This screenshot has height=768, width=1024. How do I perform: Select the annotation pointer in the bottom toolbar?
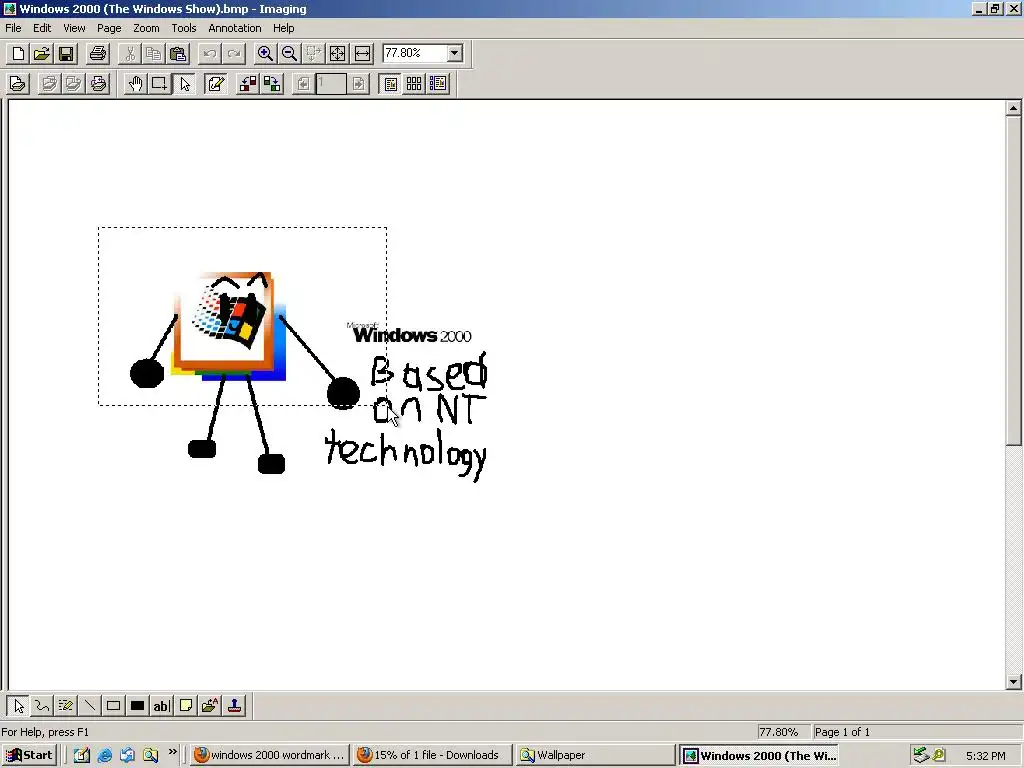point(18,705)
